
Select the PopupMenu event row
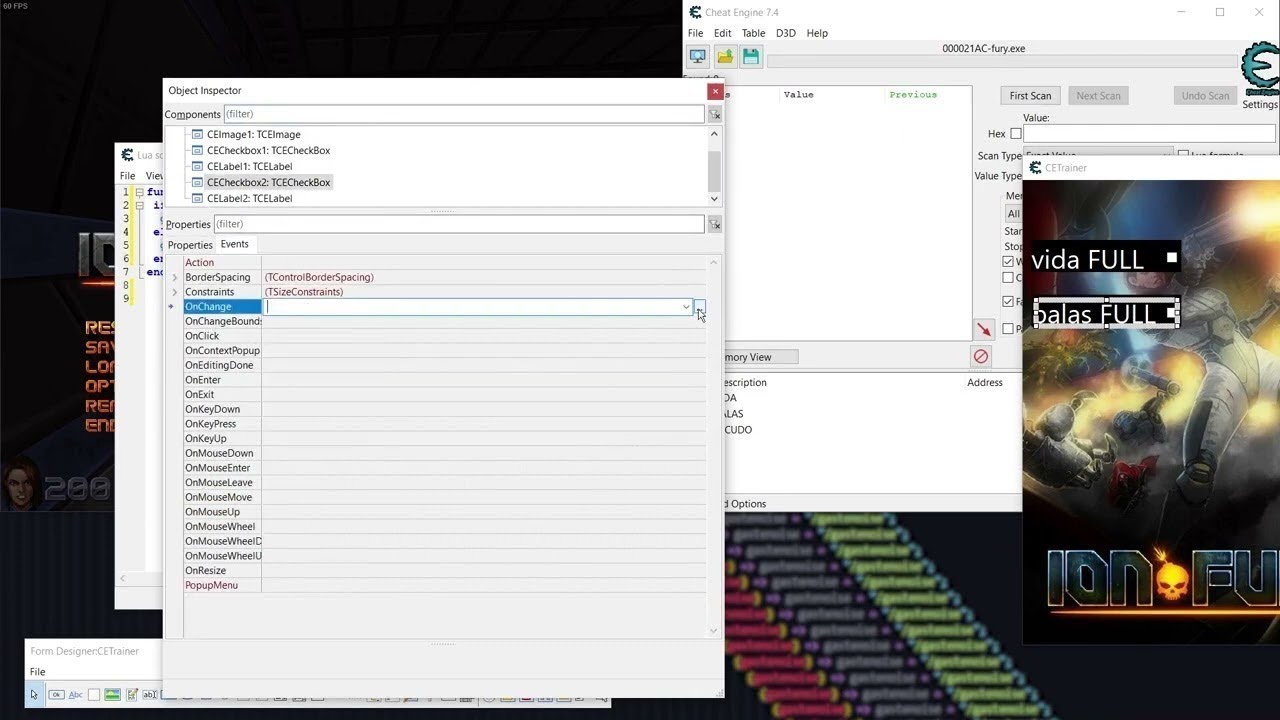point(445,585)
